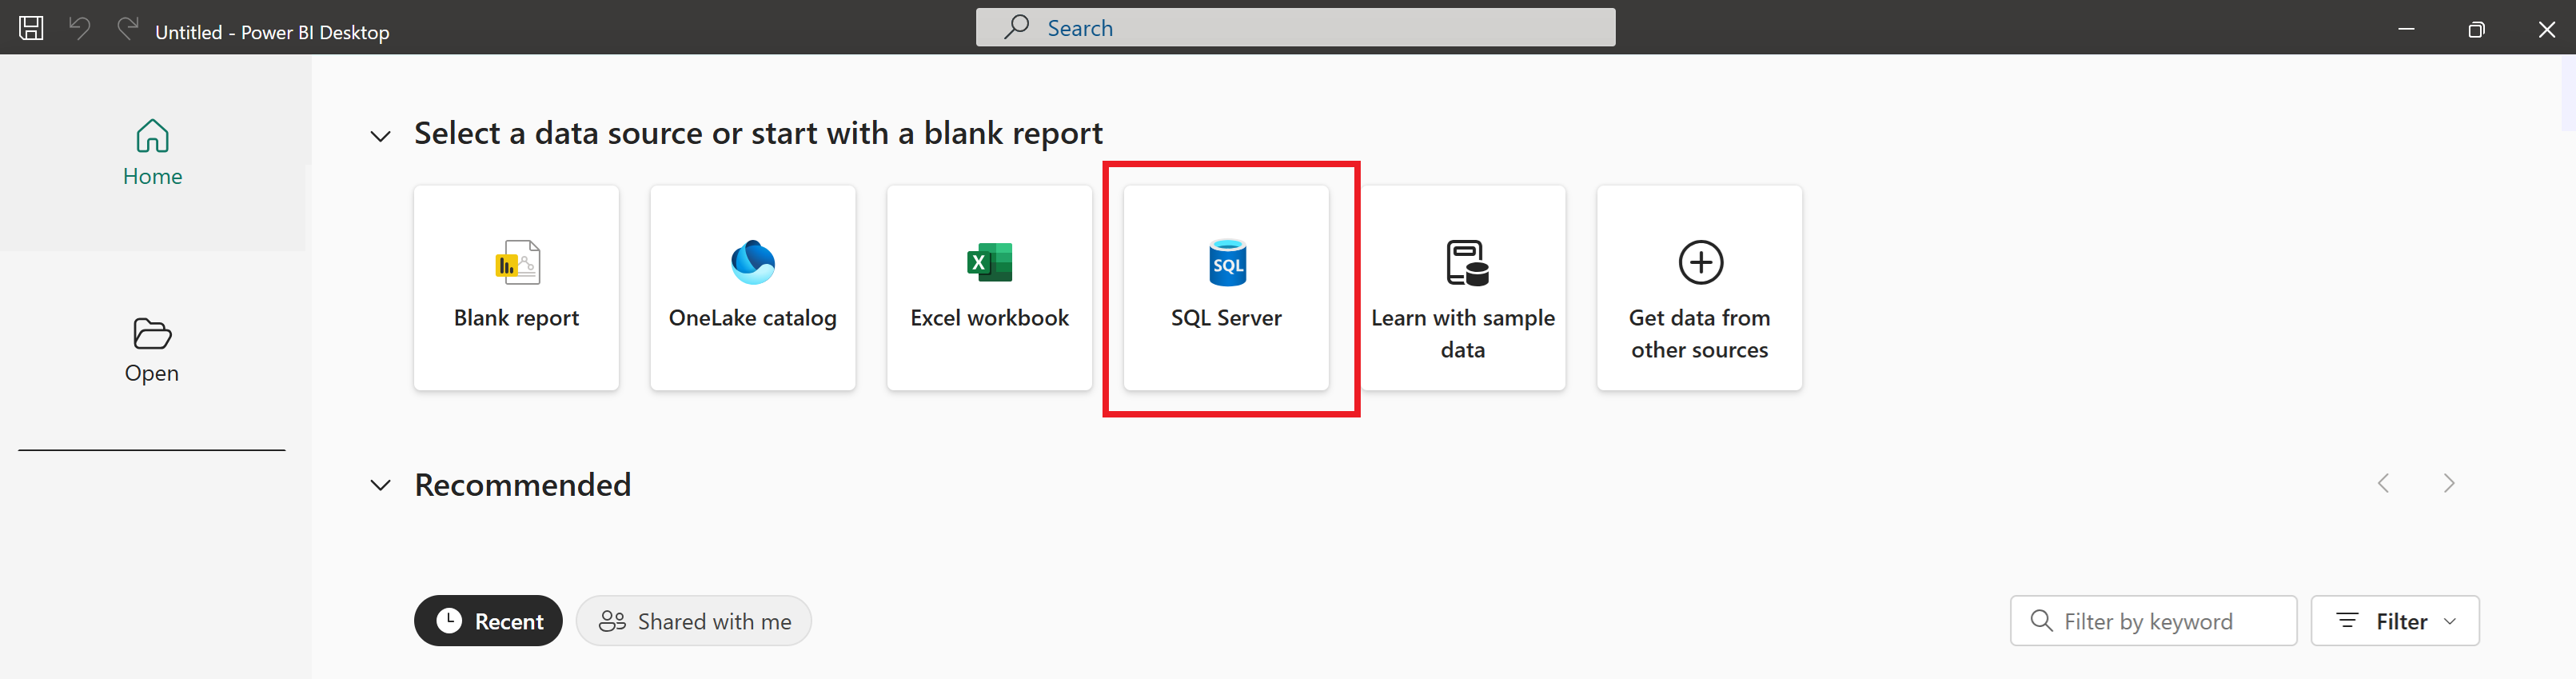Click the Save icon in title bar
2576x679 pixels.
point(31,28)
